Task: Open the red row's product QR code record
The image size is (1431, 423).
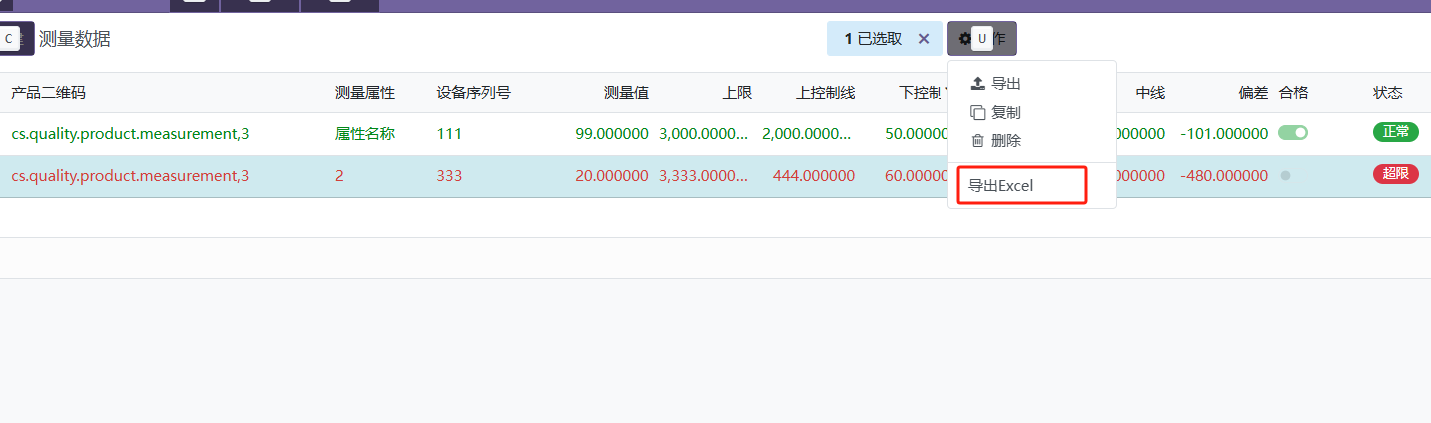Action: tap(130, 176)
